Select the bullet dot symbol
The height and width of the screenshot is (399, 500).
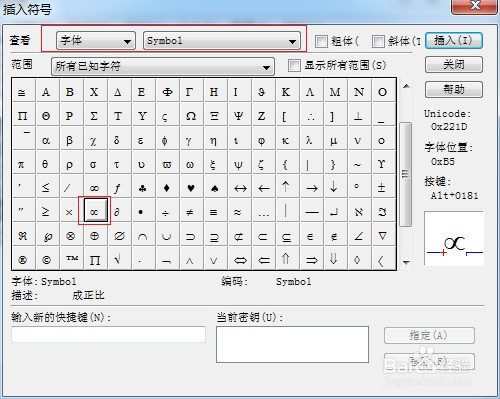[x=142, y=212]
